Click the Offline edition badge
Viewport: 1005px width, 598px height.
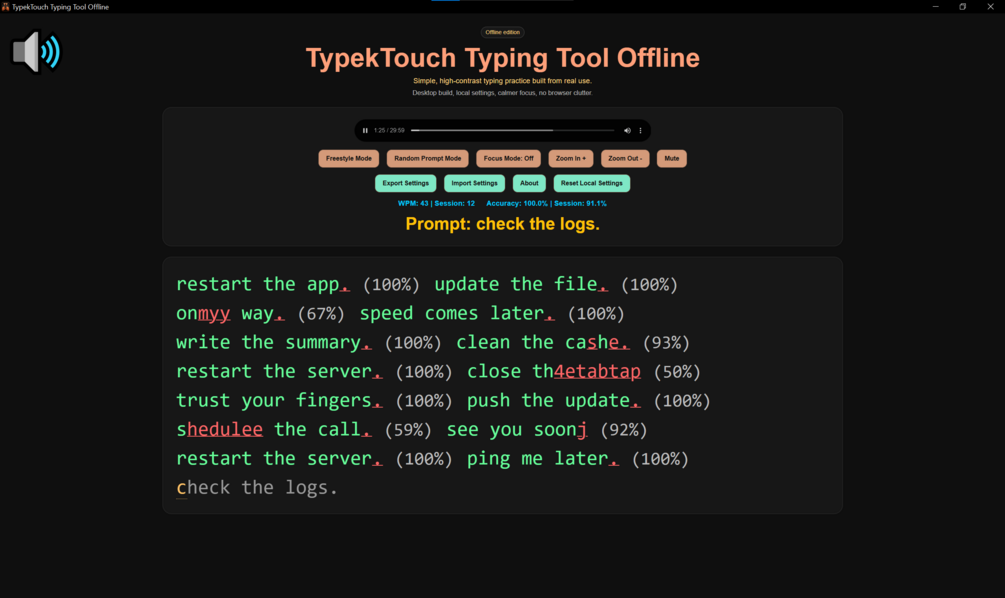pyautogui.click(x=502, y=32)
